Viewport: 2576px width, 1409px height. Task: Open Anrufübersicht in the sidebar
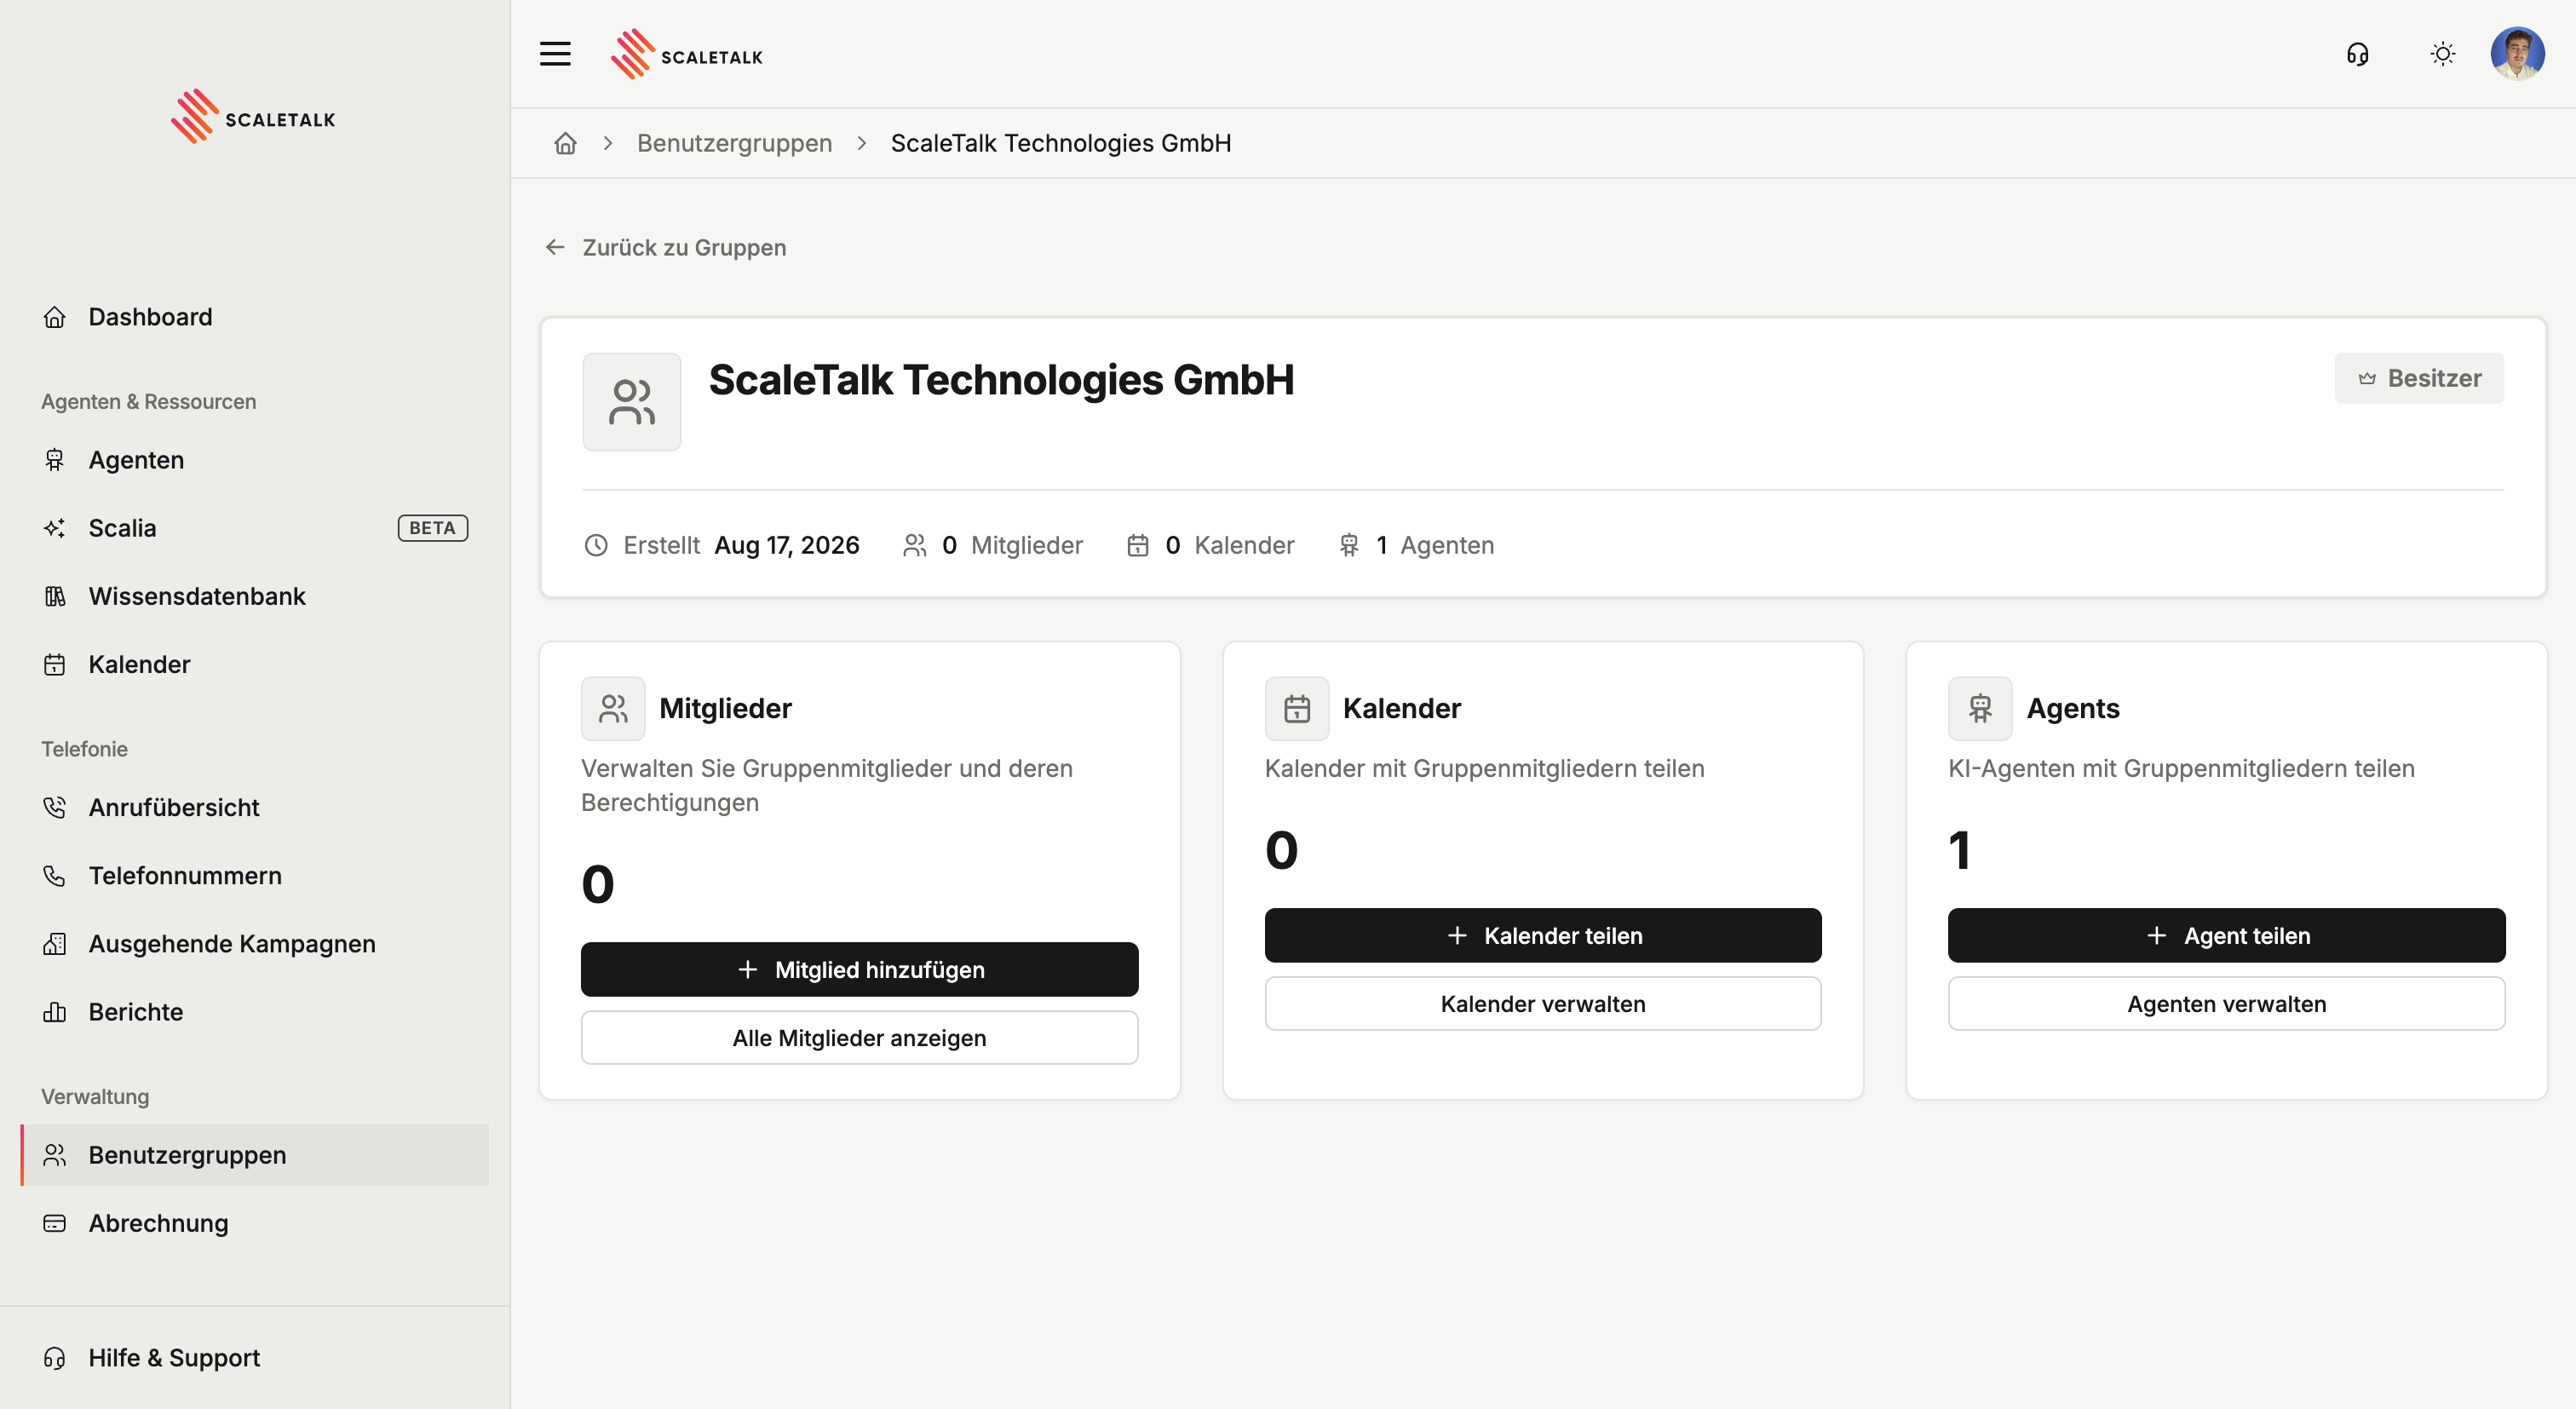pos(254,807)
